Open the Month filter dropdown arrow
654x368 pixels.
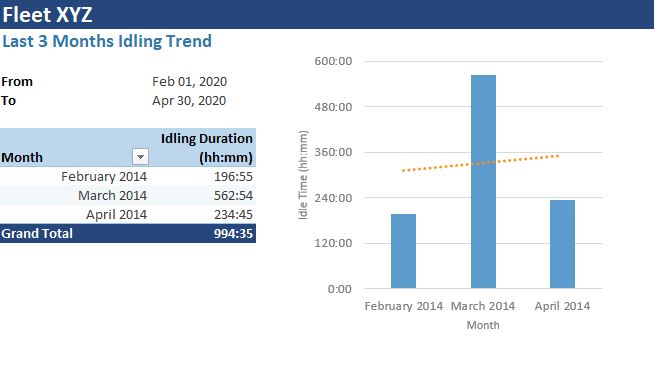point(141,157)
